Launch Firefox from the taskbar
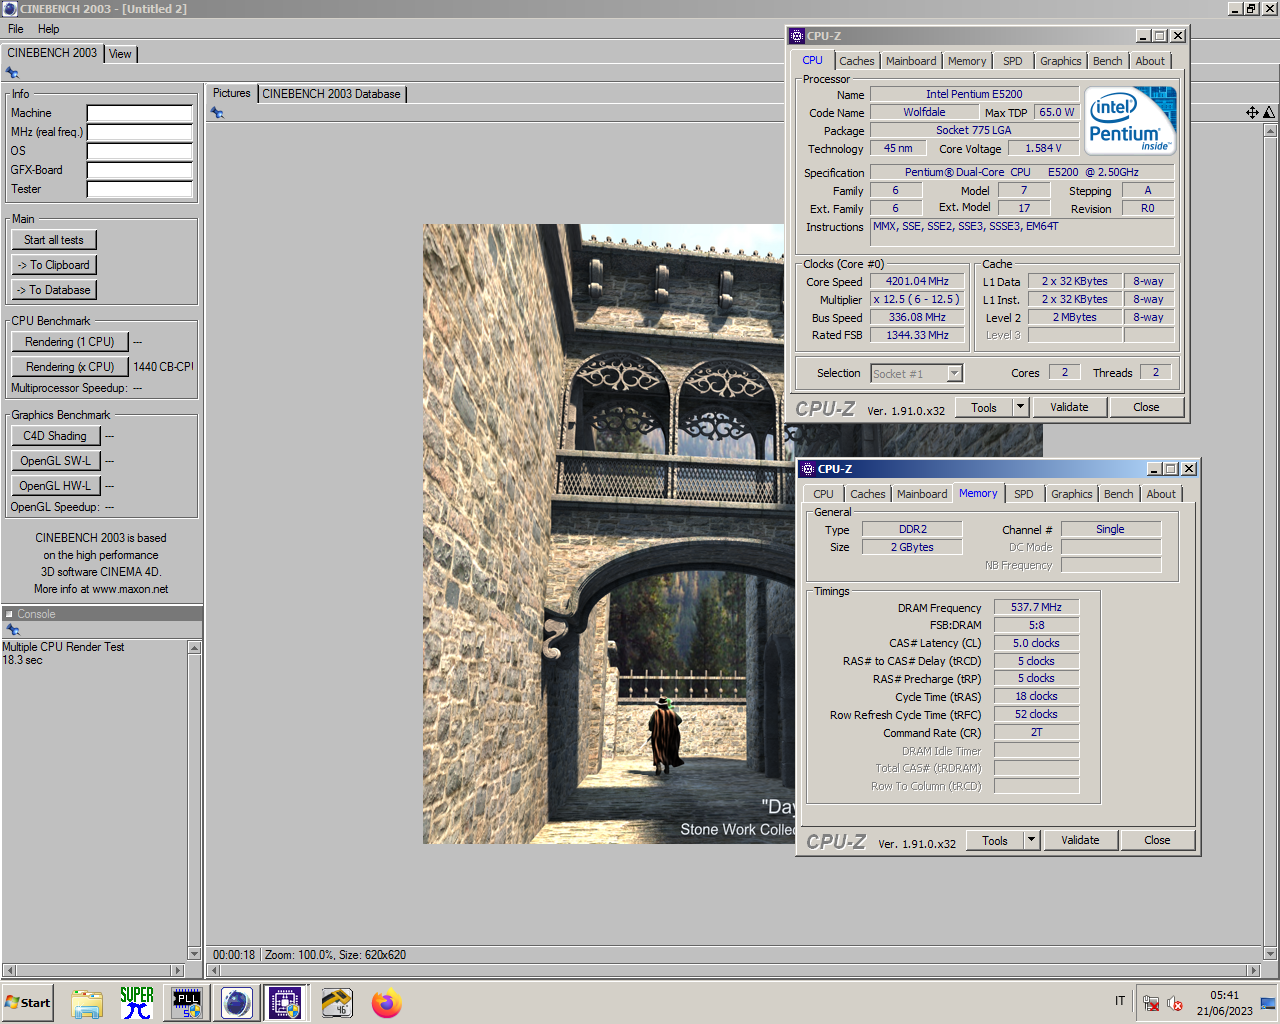 (386, 1003)
